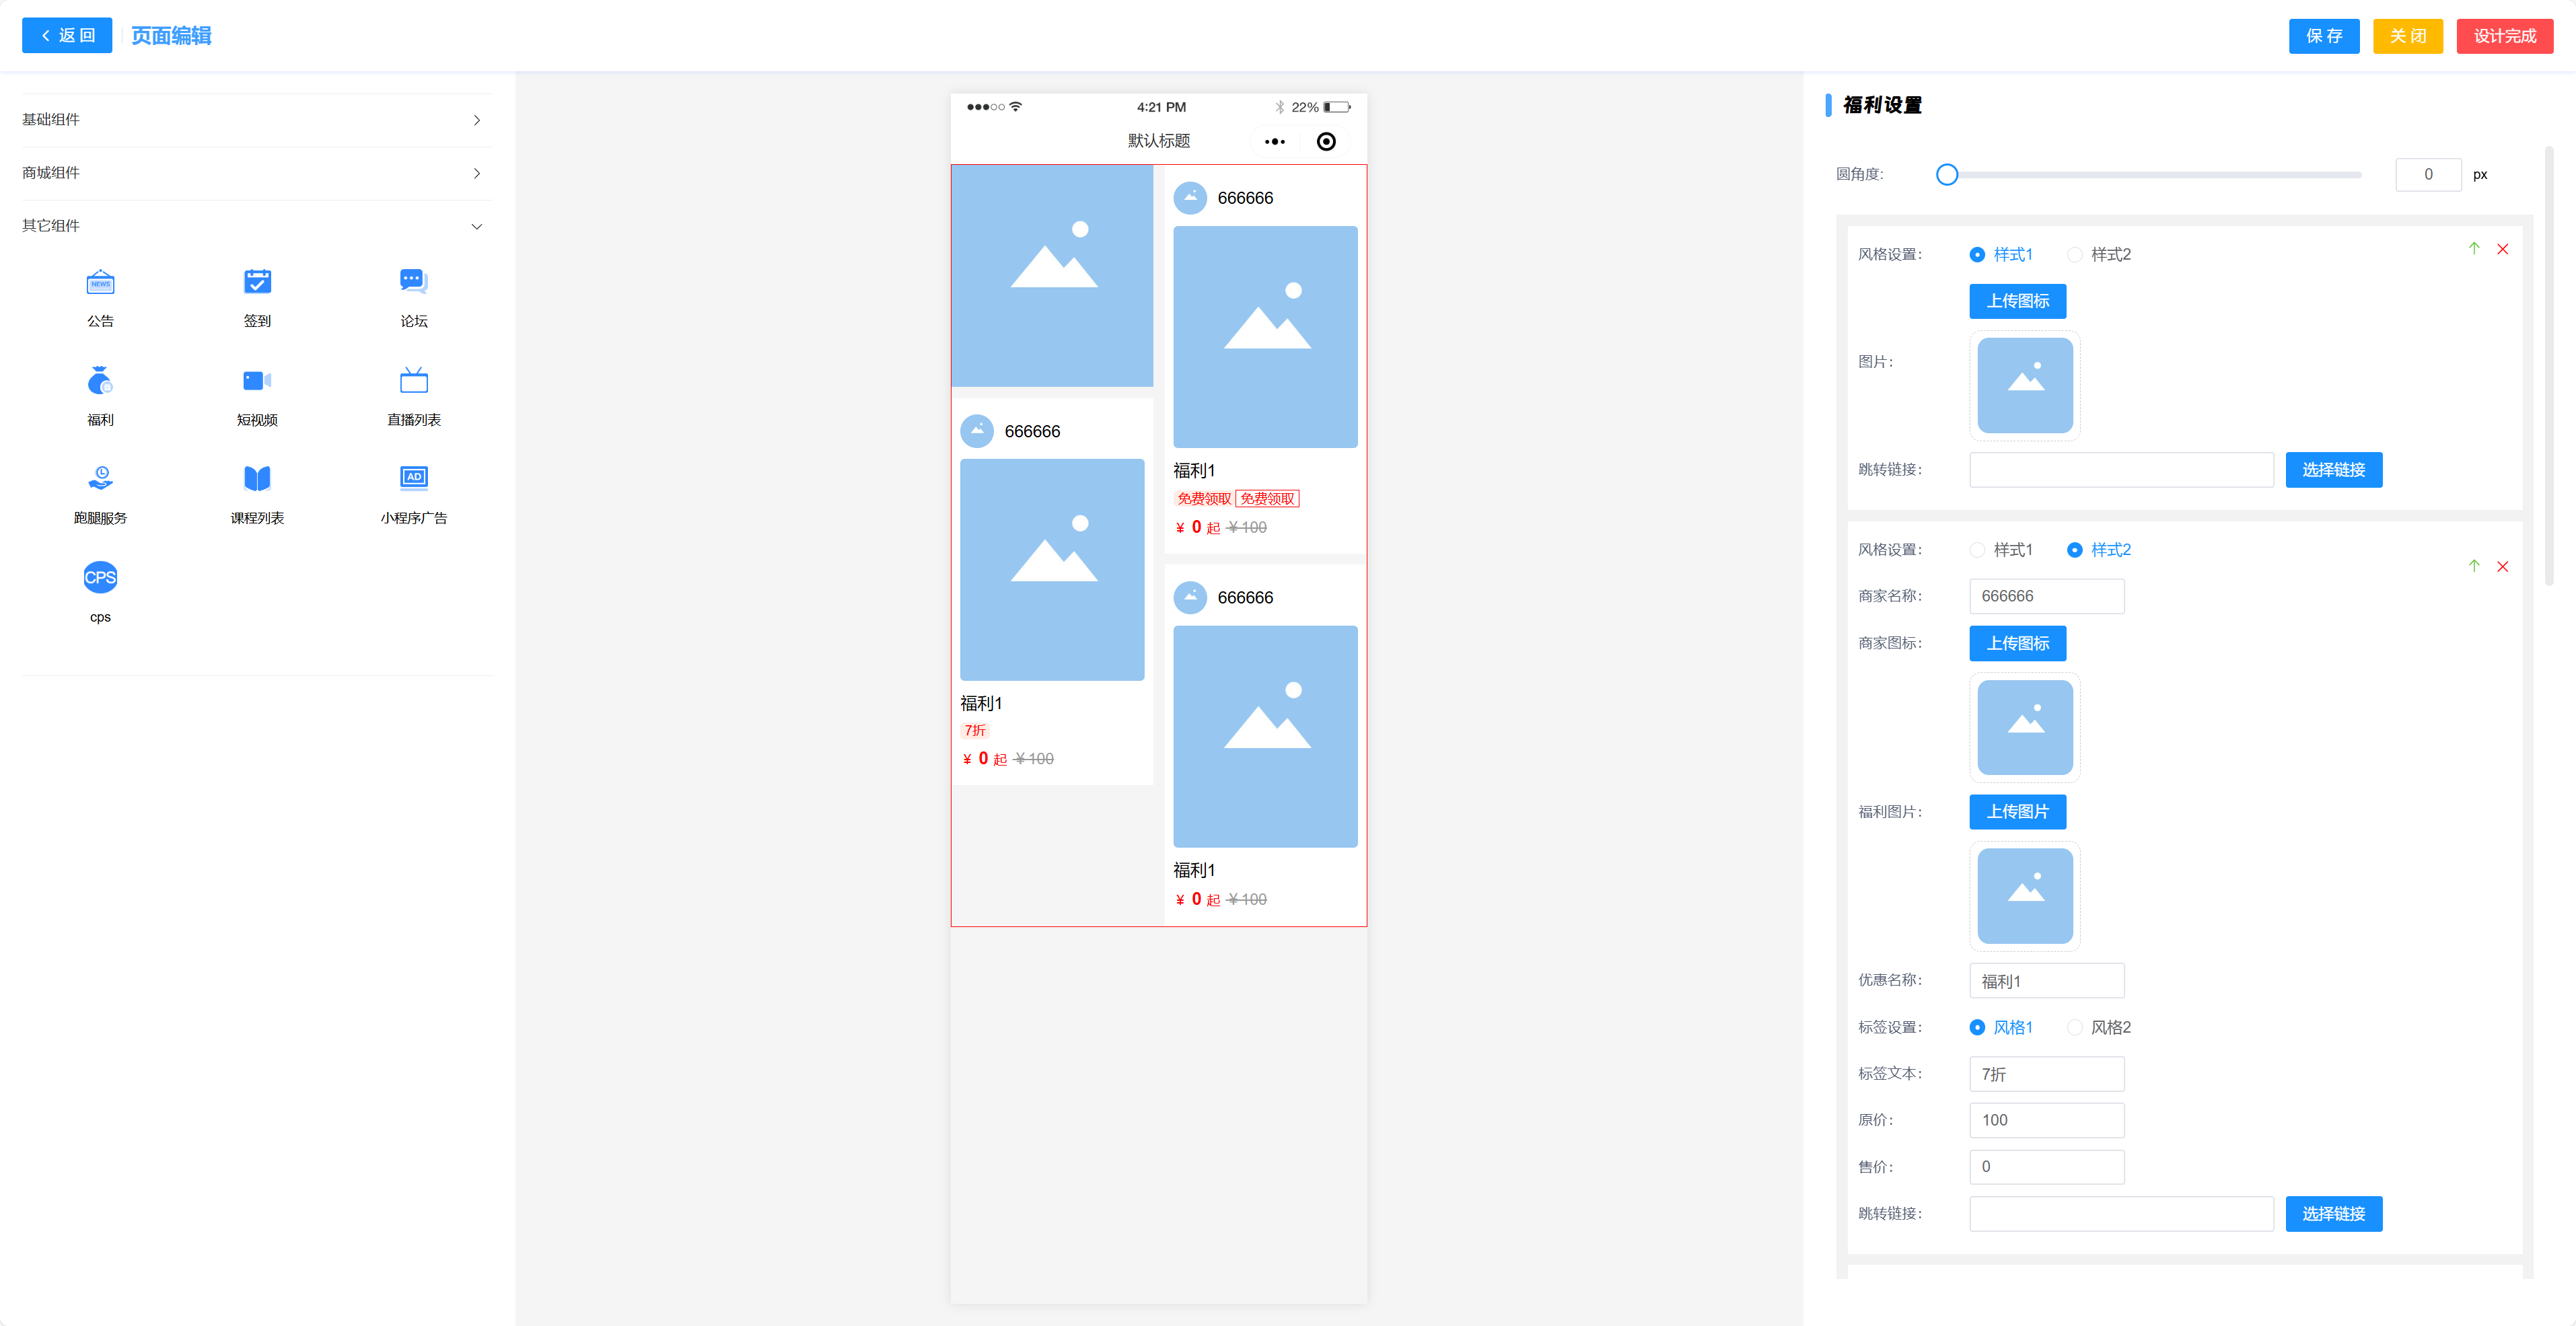Click the 保存 save button
This screenshot has width=2576, height=1326.
click(2323, 36)
